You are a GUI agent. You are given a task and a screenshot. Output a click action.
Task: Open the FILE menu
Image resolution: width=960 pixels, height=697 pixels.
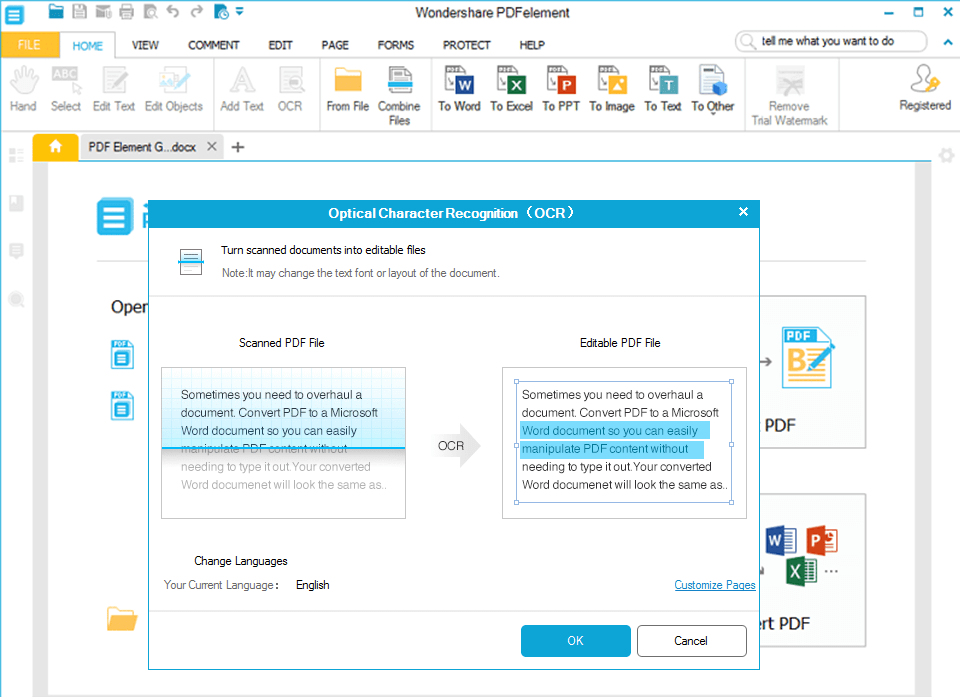point(30,45)
